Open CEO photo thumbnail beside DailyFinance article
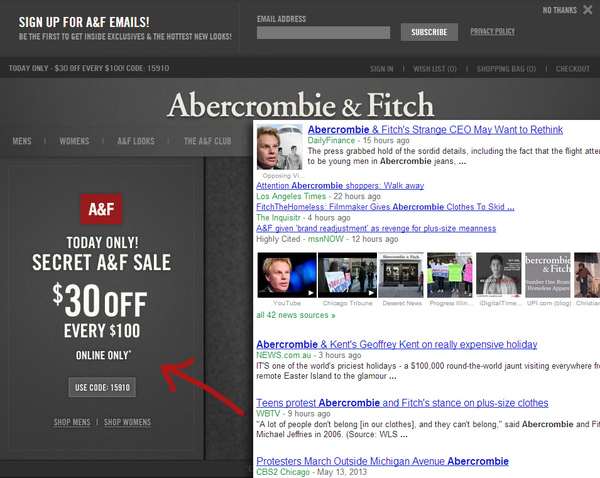This screenshot has height=478, width=600. click(279, 147)
